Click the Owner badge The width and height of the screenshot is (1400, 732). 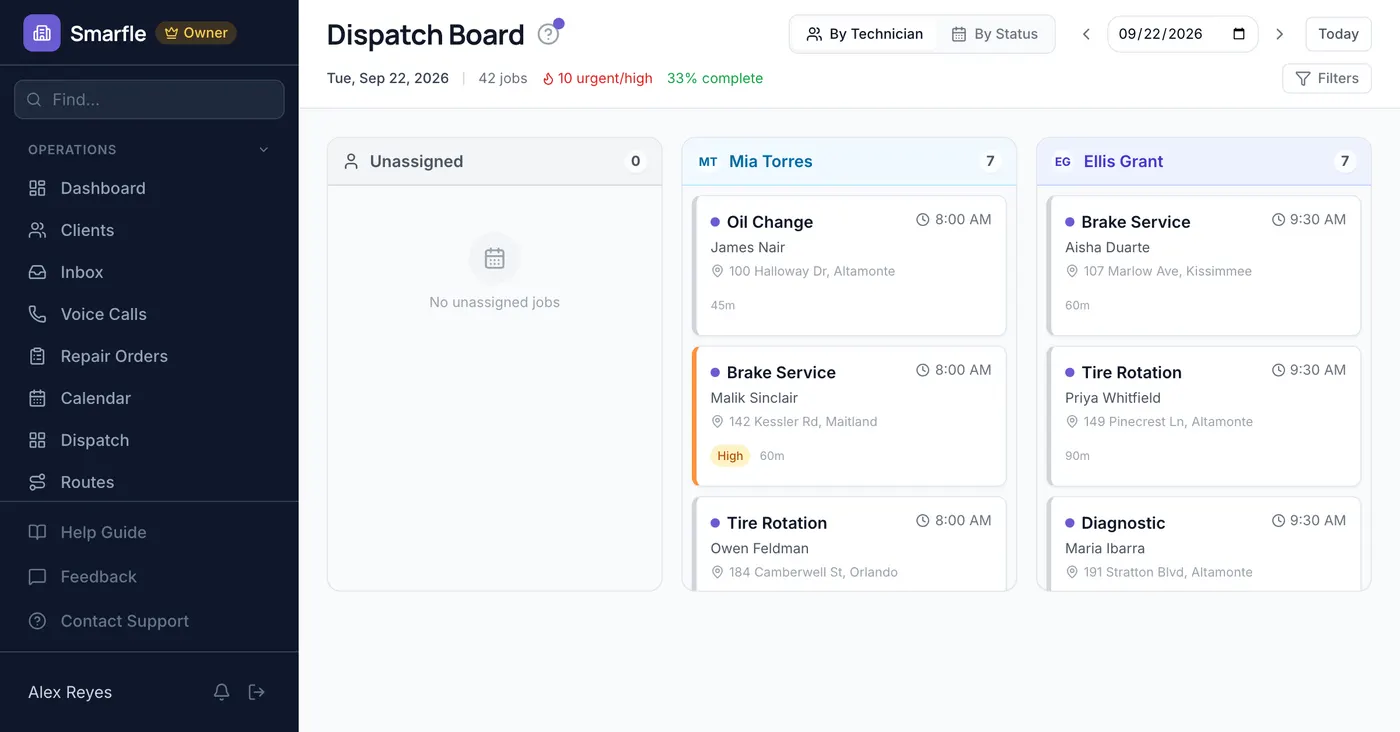[x=196, y=33]
